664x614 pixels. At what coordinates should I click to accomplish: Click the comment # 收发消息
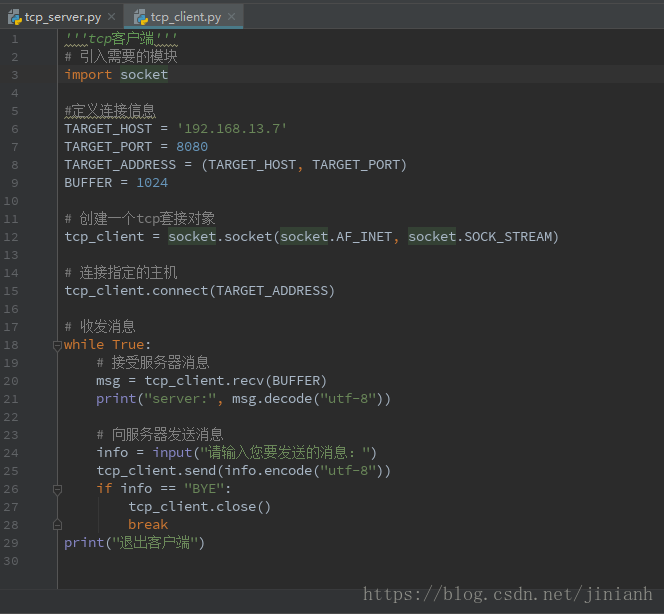pyautogui.click(x=100, y=327)
